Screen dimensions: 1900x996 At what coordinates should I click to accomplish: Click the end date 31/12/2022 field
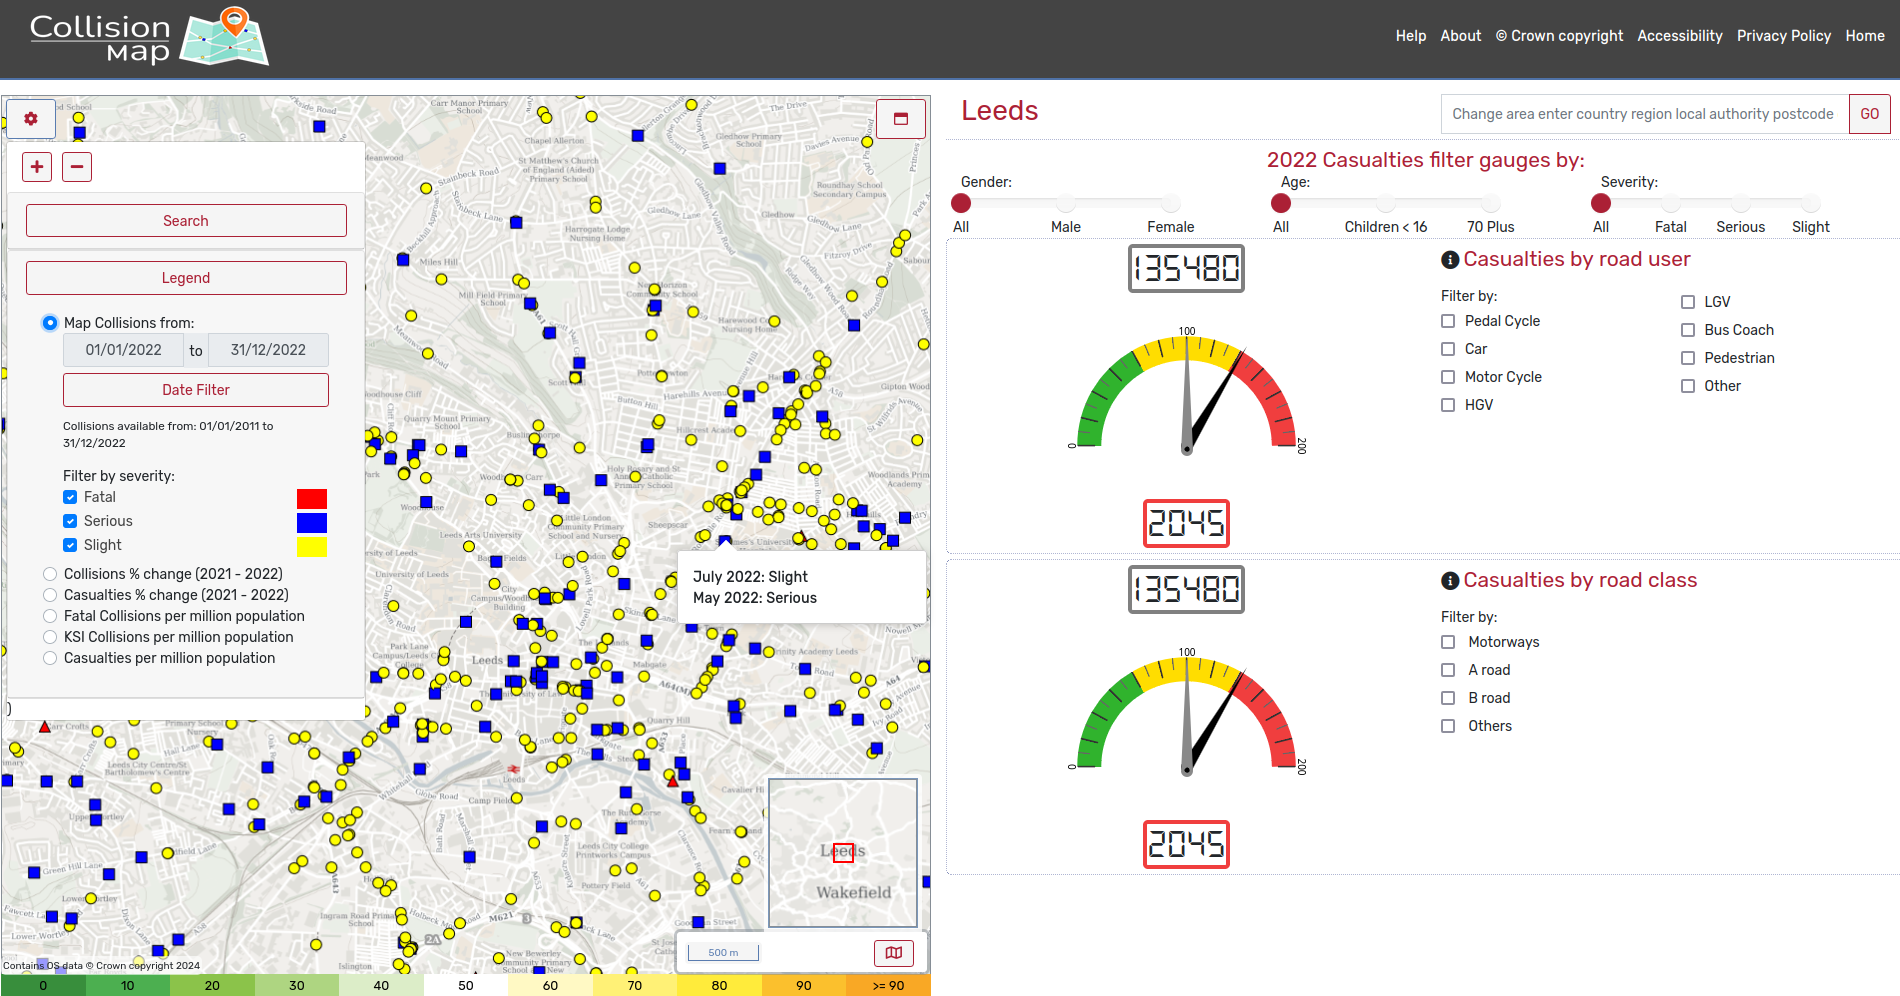click(268, 350)
